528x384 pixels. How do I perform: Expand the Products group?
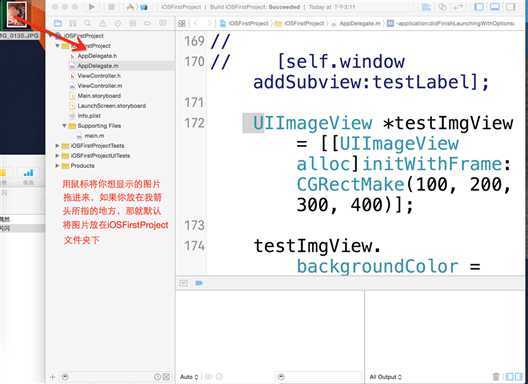[x=57, y=166]
